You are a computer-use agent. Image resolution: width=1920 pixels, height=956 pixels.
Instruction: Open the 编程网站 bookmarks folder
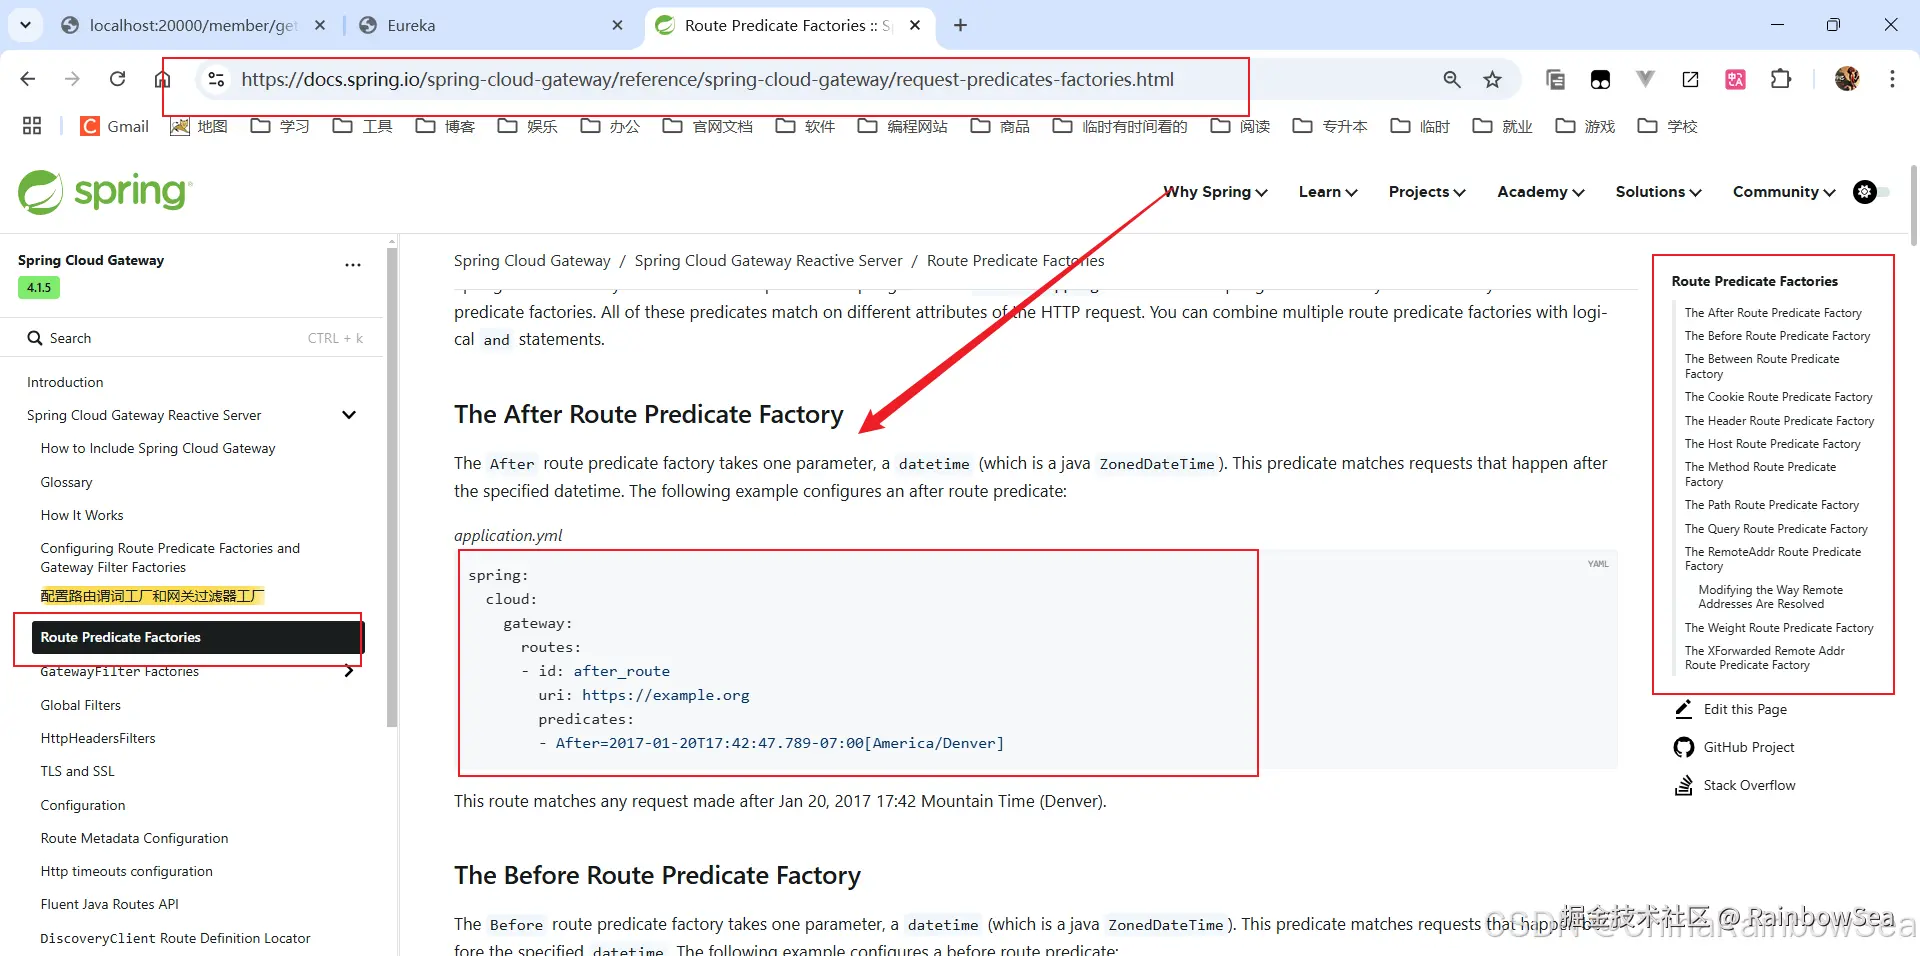[x=902, y=126]
